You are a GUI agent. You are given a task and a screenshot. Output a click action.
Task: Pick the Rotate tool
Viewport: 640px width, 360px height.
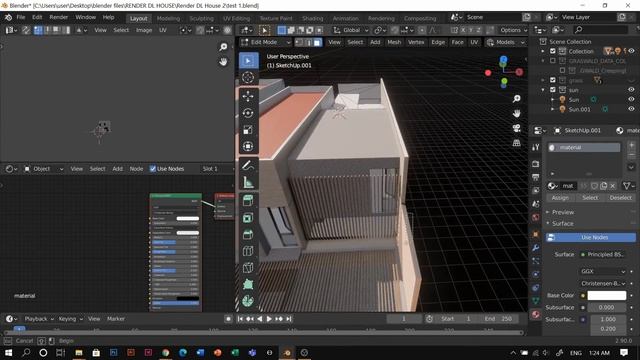tap(248, 113)
